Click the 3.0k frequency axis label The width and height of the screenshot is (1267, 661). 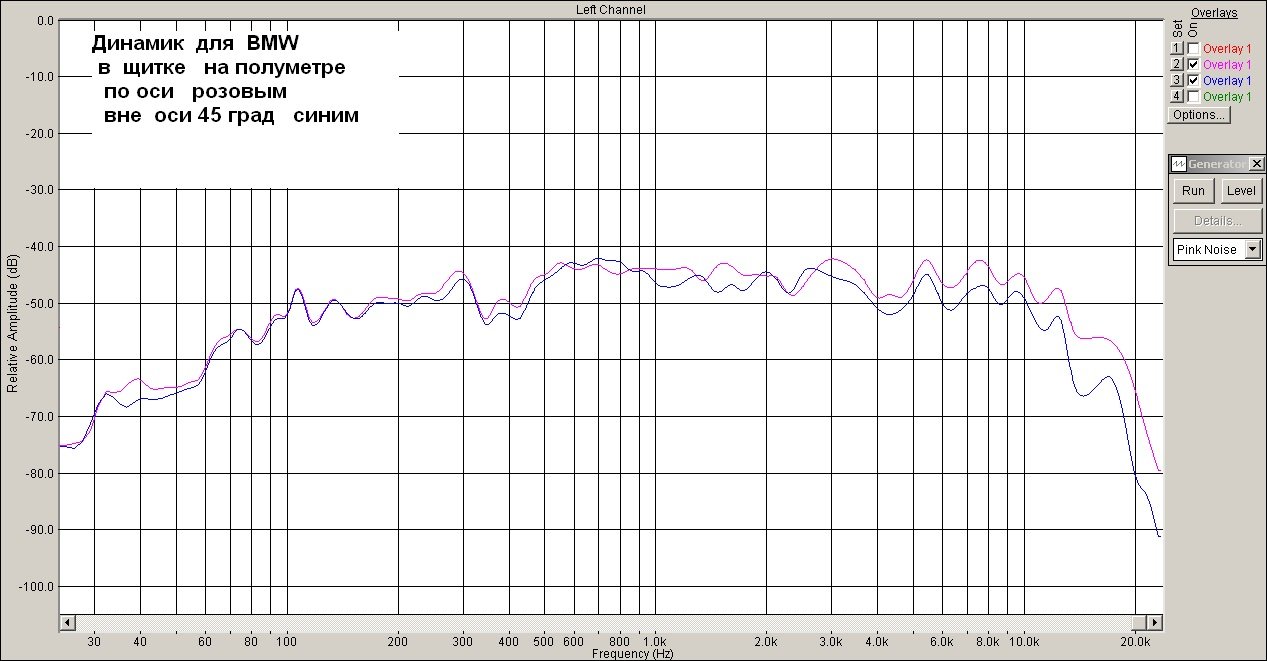(x=830, y=641)
